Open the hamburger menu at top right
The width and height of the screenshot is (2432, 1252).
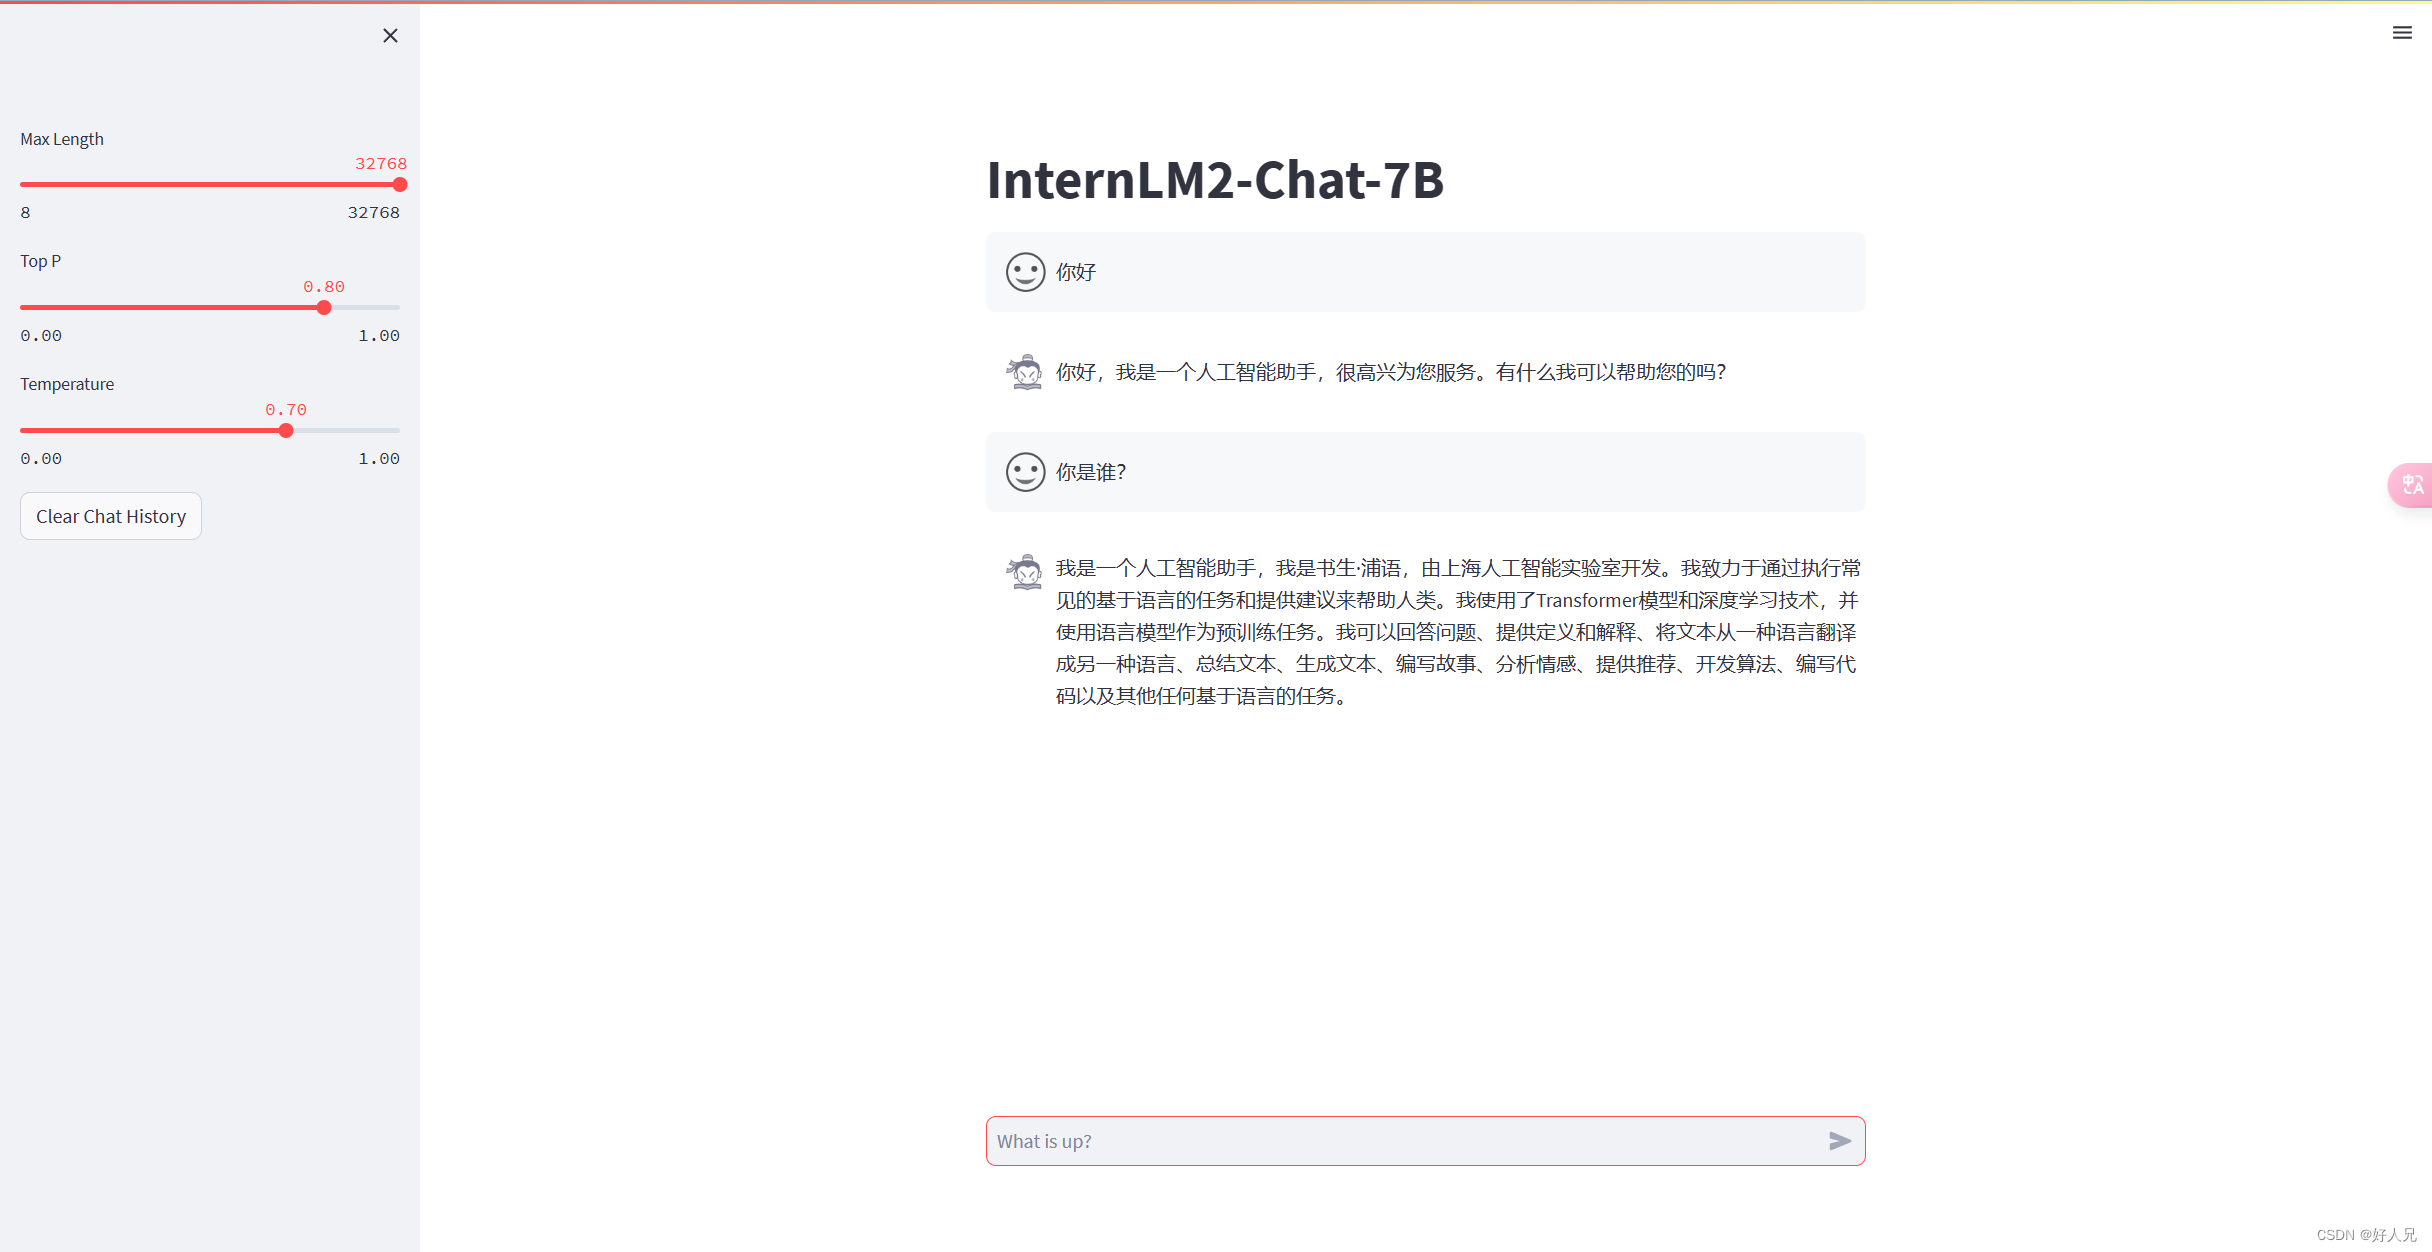(2403, 32)
